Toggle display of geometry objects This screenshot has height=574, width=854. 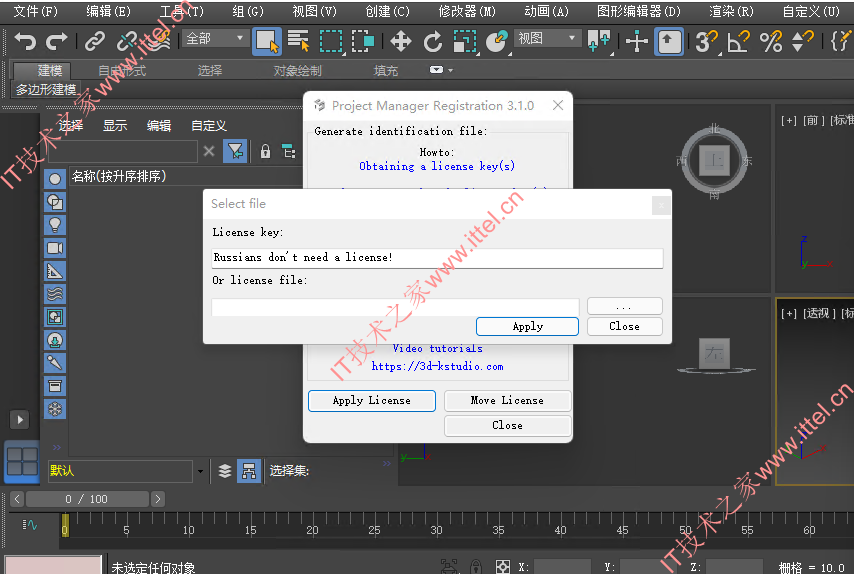pos(55,179)
